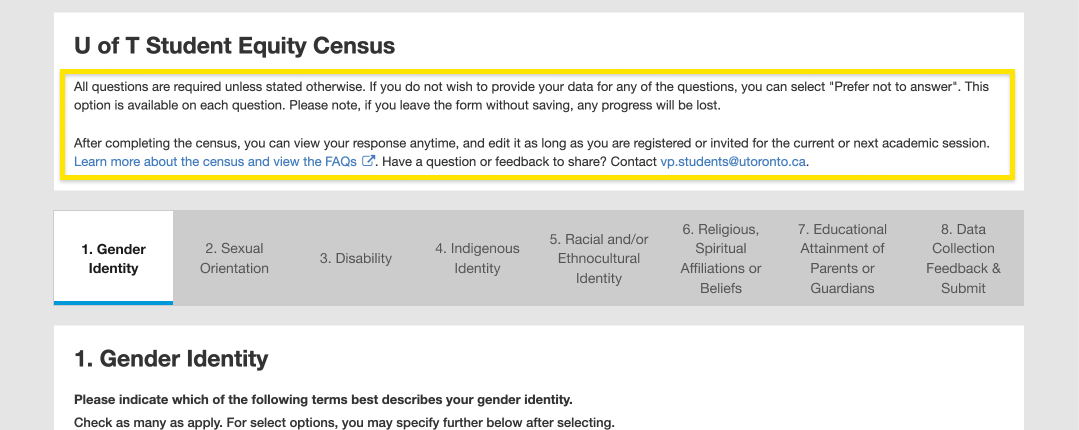
Task: Select the 1. Gender Identity tab
Action: (114, 258)
